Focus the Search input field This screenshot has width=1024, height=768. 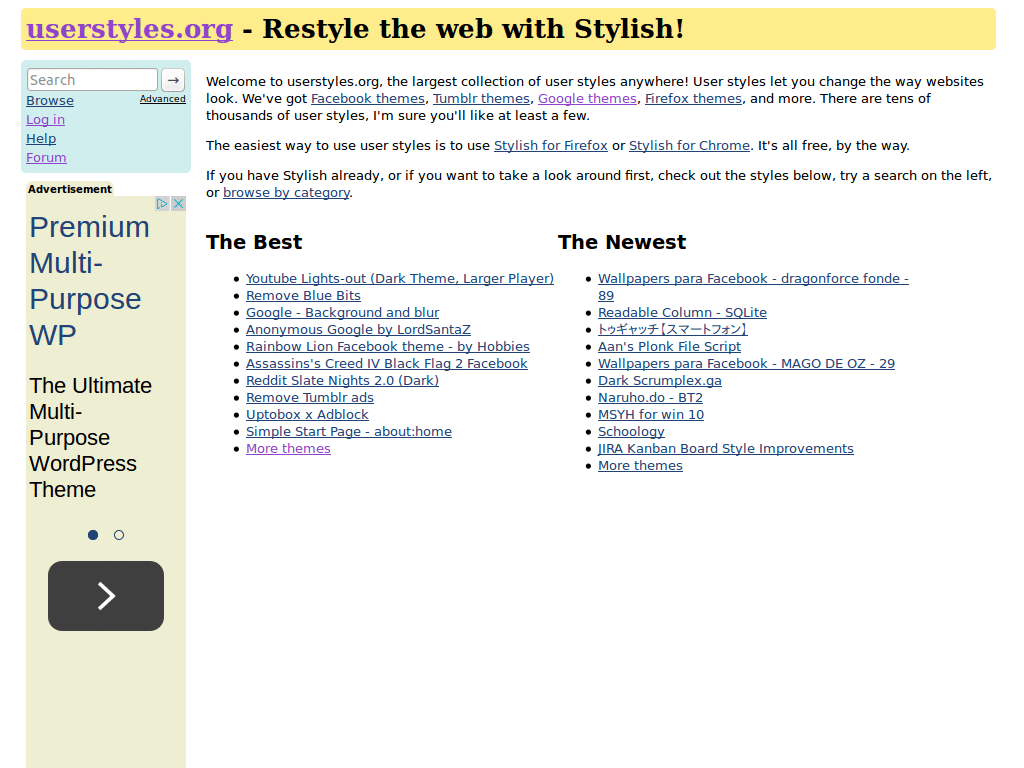pyautogui.click(x=92, y=80)
